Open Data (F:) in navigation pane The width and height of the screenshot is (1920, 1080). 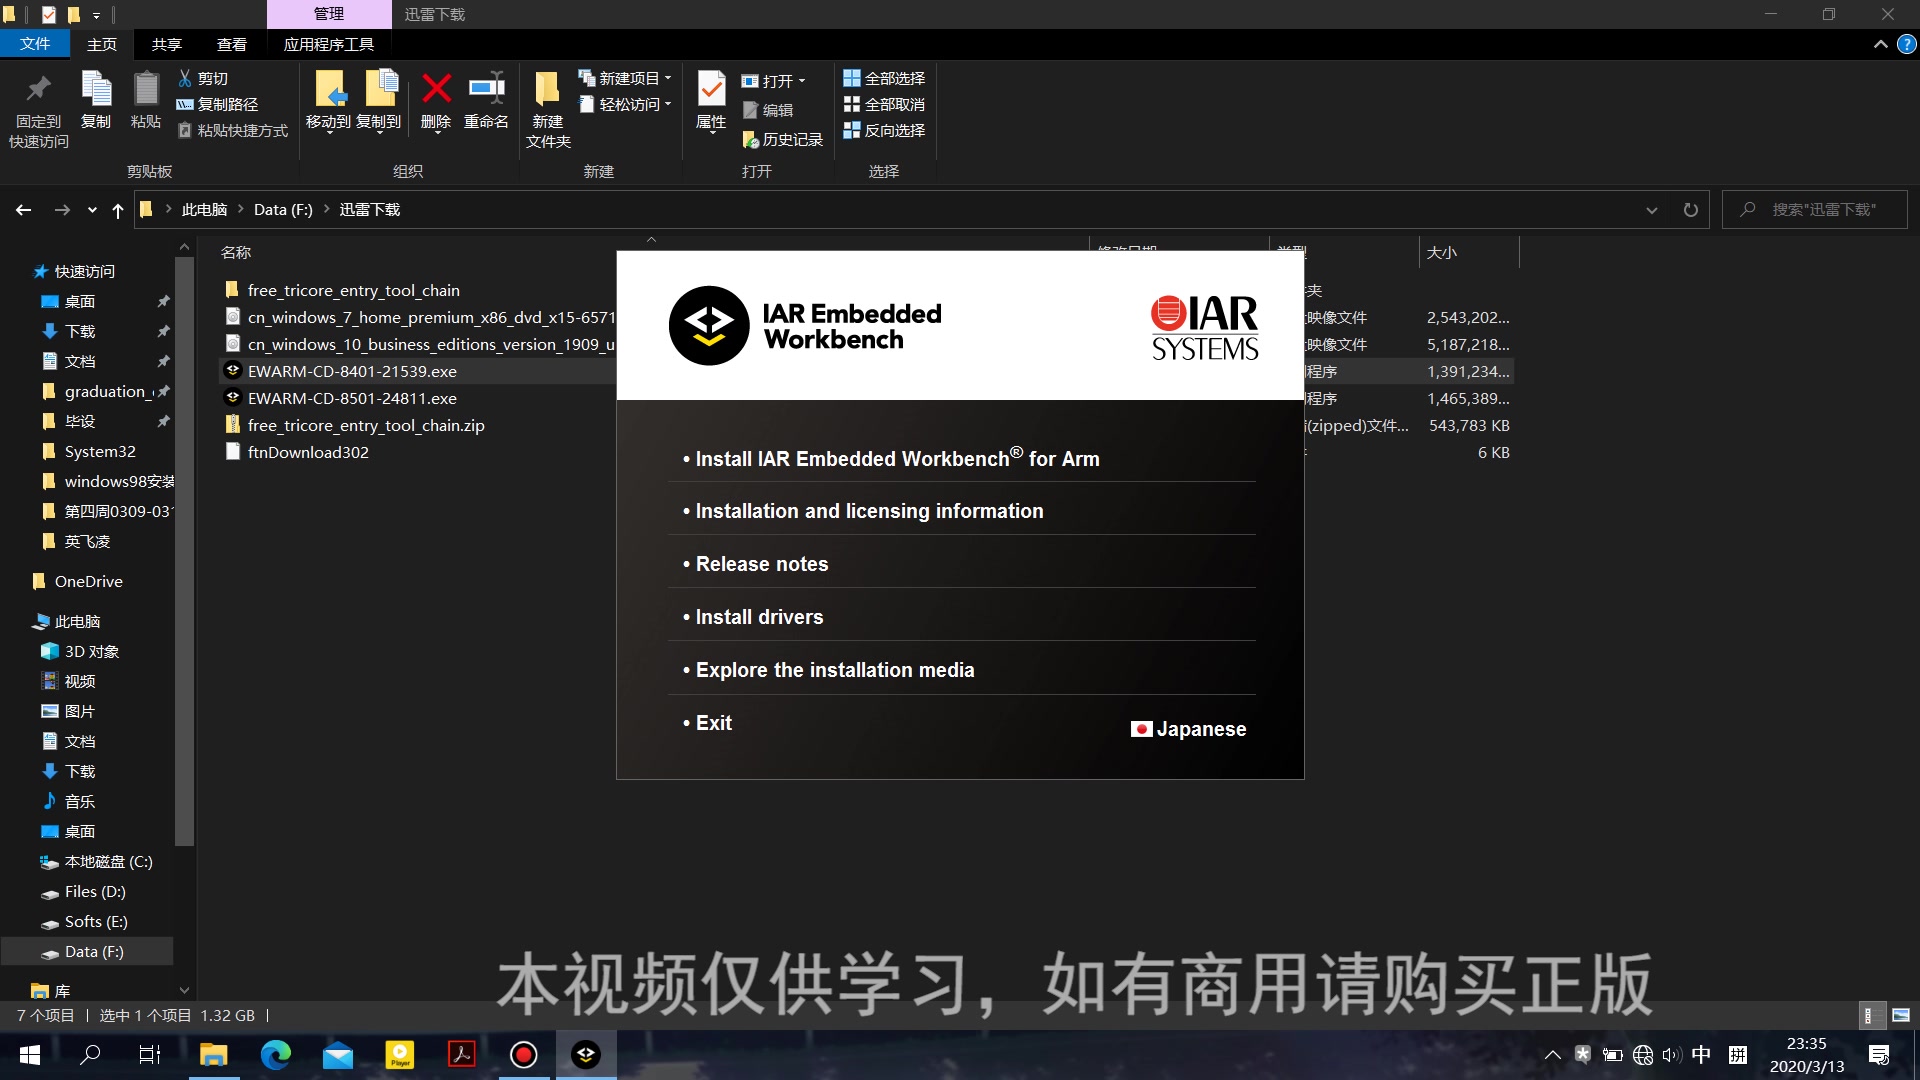[94, 952]
